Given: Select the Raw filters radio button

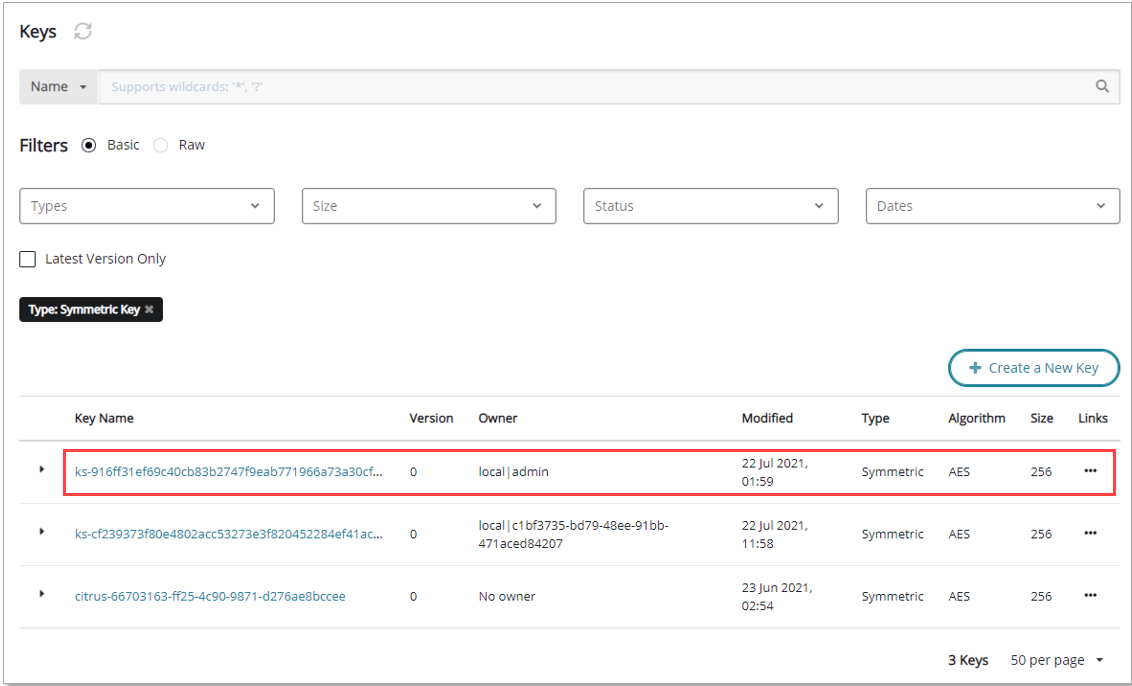Looking at the screenshot, I should coord(161,145).
